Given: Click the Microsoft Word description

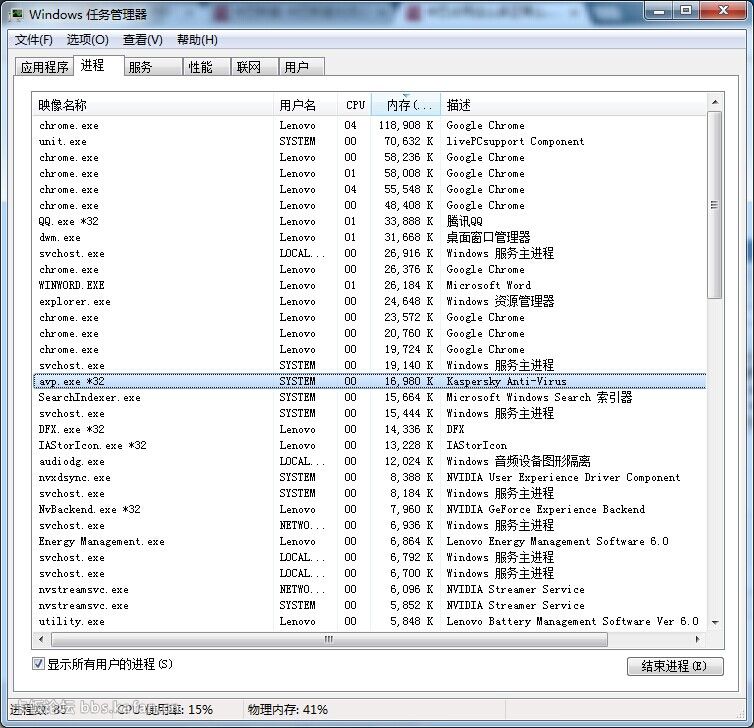Looking at the screenshot, I should (x=489, y=285).
